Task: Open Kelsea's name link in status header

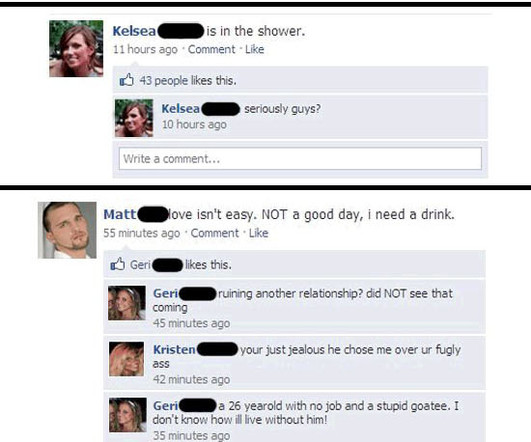Action: [134, 31]
